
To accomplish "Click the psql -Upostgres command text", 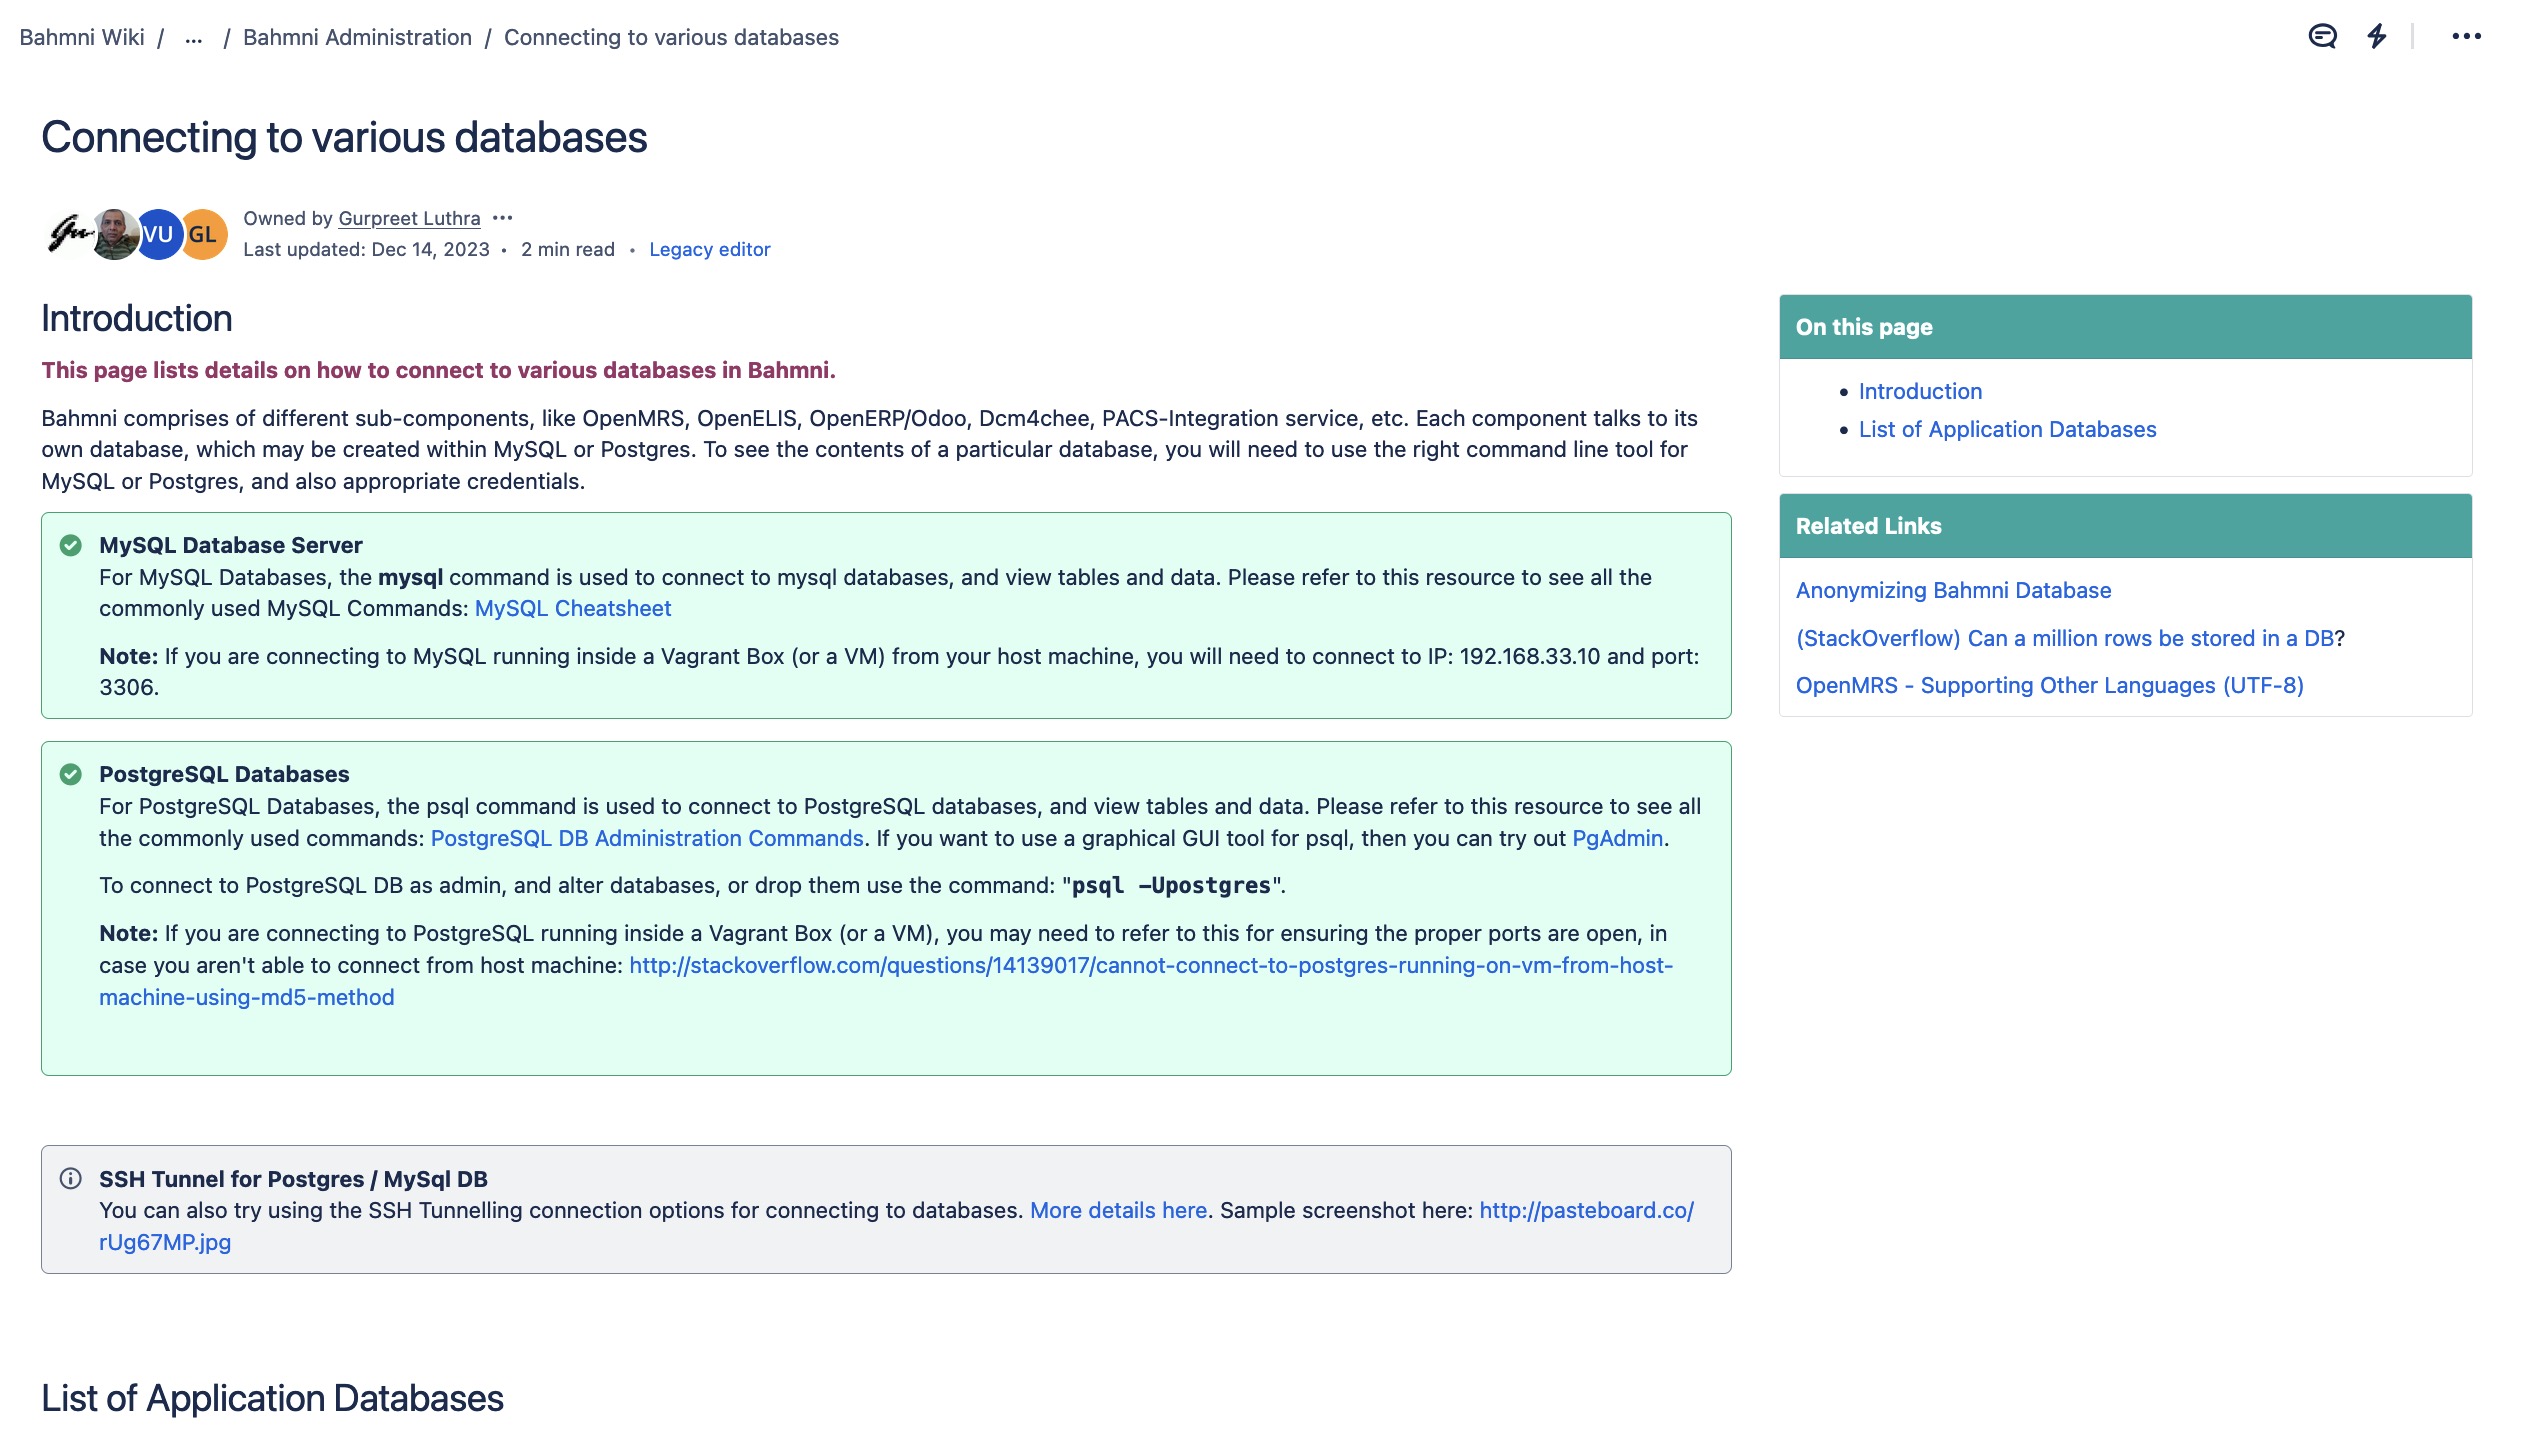I will click(1171, 886).
